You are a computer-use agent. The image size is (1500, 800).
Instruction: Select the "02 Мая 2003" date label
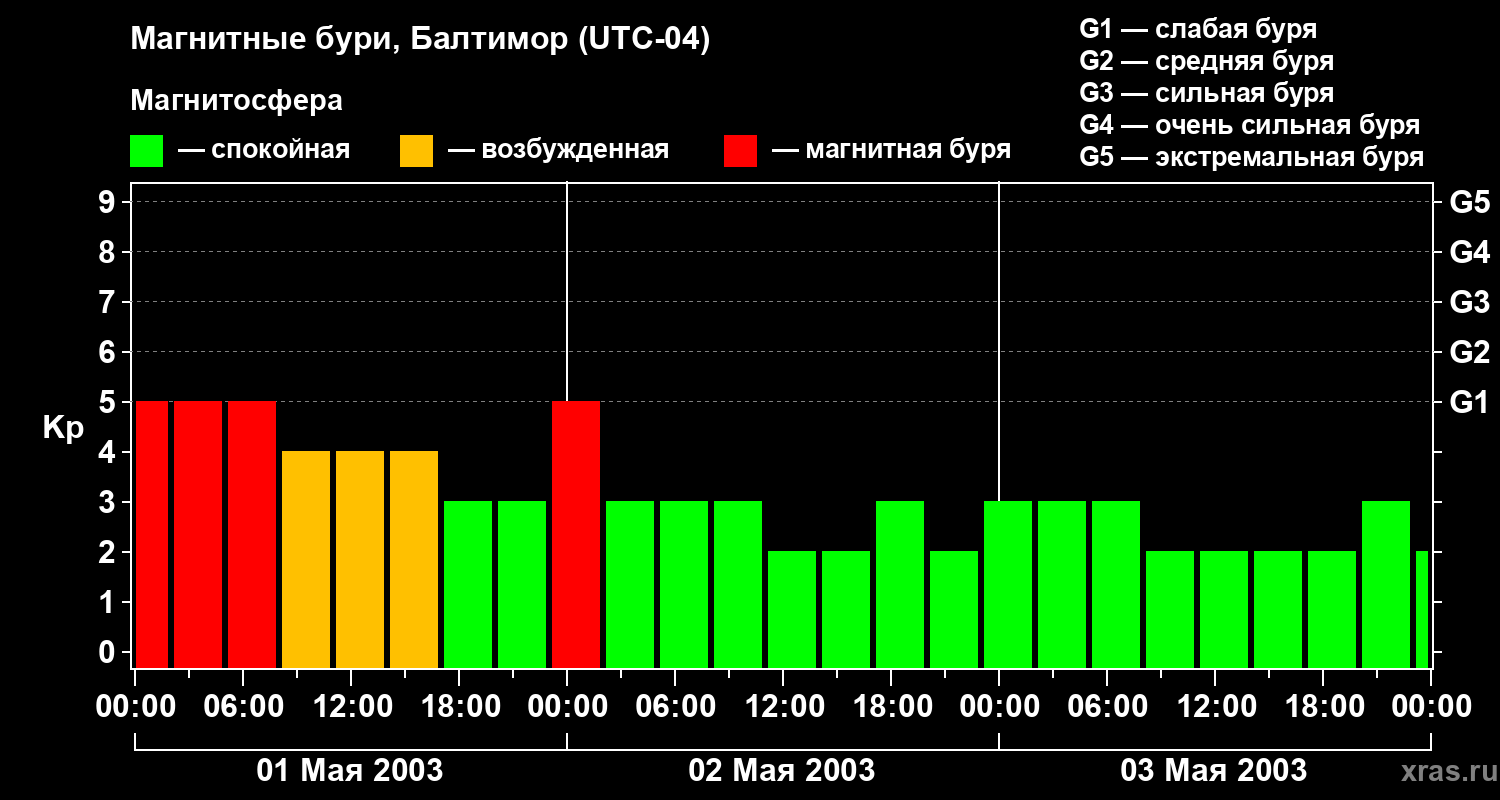[x=782, y=770]
